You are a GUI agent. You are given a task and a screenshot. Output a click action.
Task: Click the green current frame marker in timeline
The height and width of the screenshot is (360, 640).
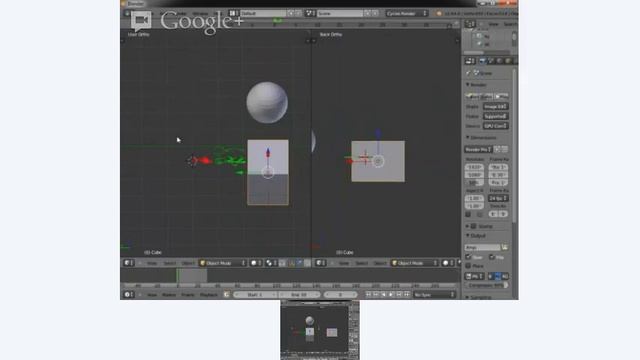click(x=178, y=276)
